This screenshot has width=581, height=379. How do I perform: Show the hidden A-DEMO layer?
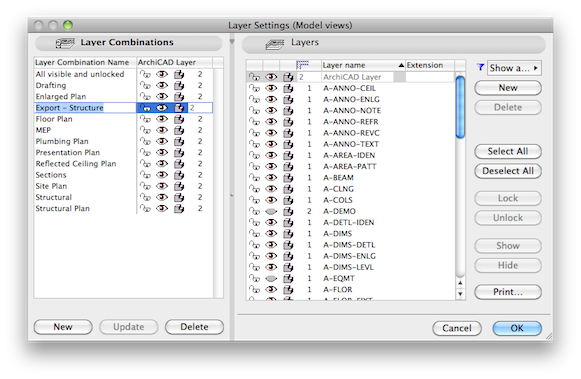(271, 211)
